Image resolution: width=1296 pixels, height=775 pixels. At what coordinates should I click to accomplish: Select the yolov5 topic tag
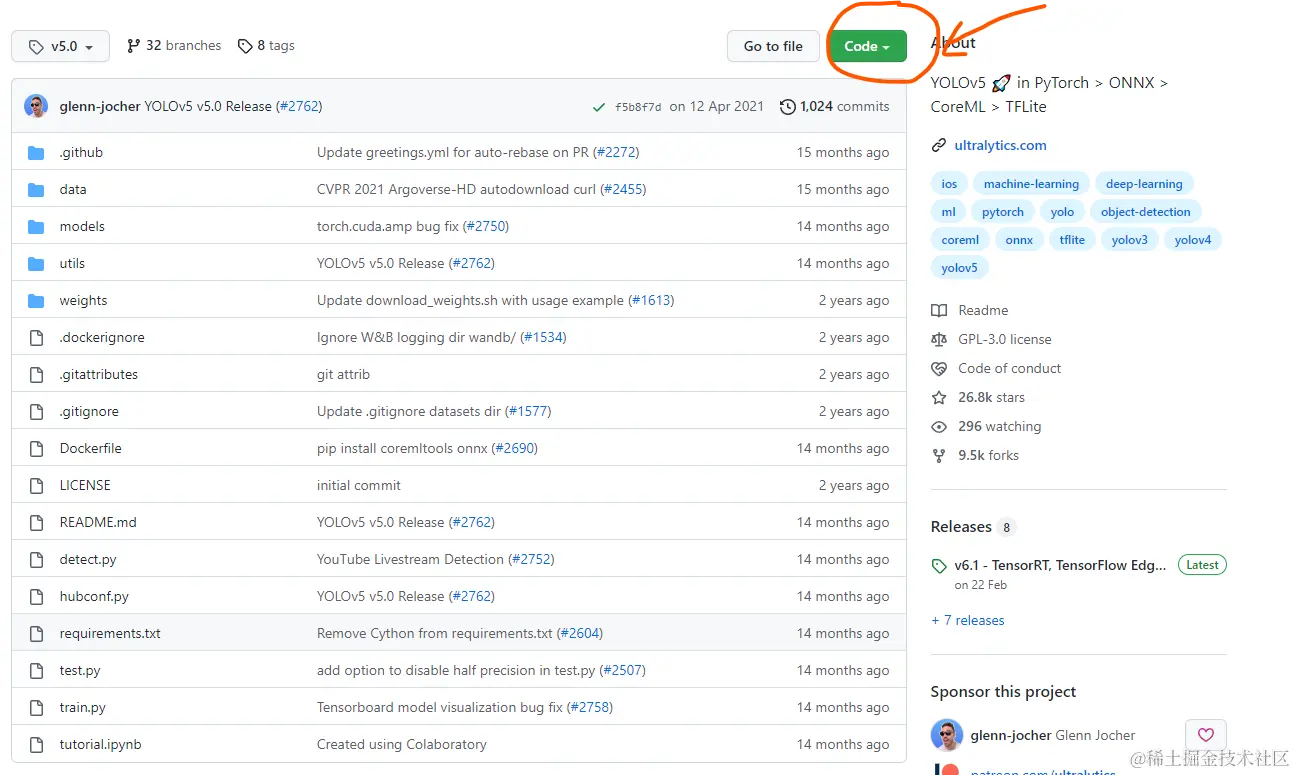959,268
